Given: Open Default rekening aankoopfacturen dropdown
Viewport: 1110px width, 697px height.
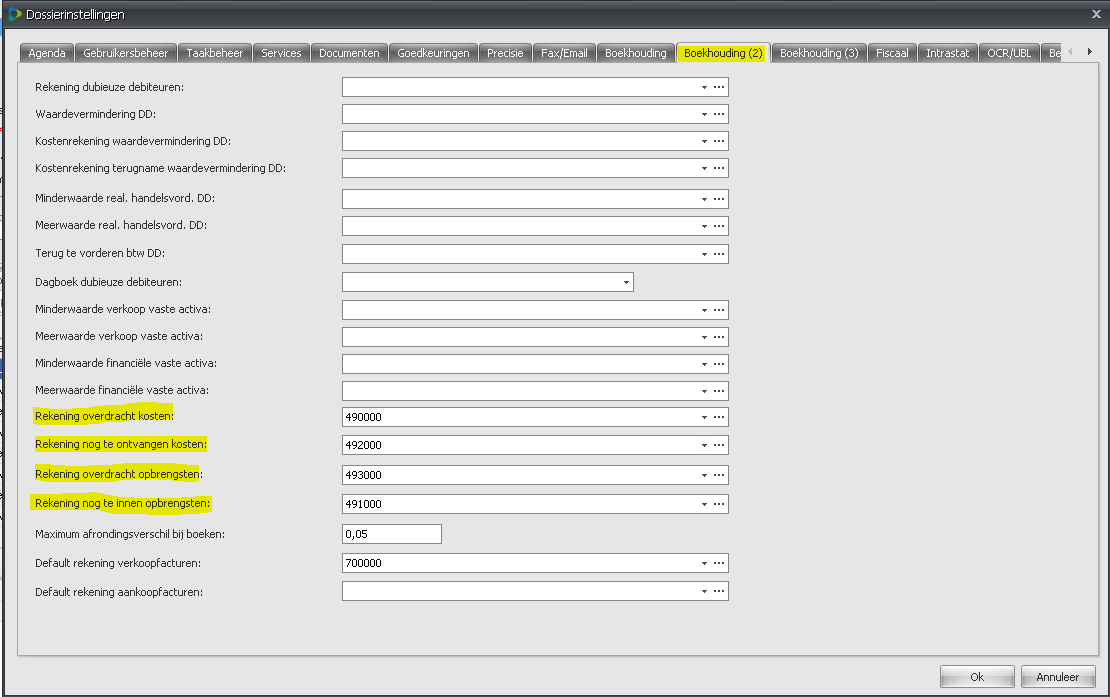Looking at the screenshot, I should coord(704,592).
